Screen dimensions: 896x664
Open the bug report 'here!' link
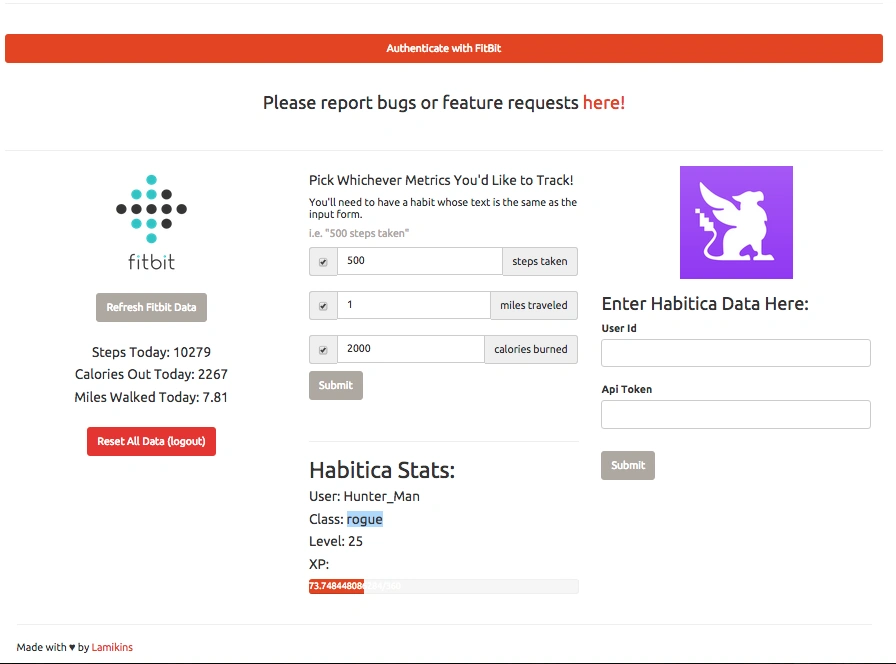pos(604,102)
